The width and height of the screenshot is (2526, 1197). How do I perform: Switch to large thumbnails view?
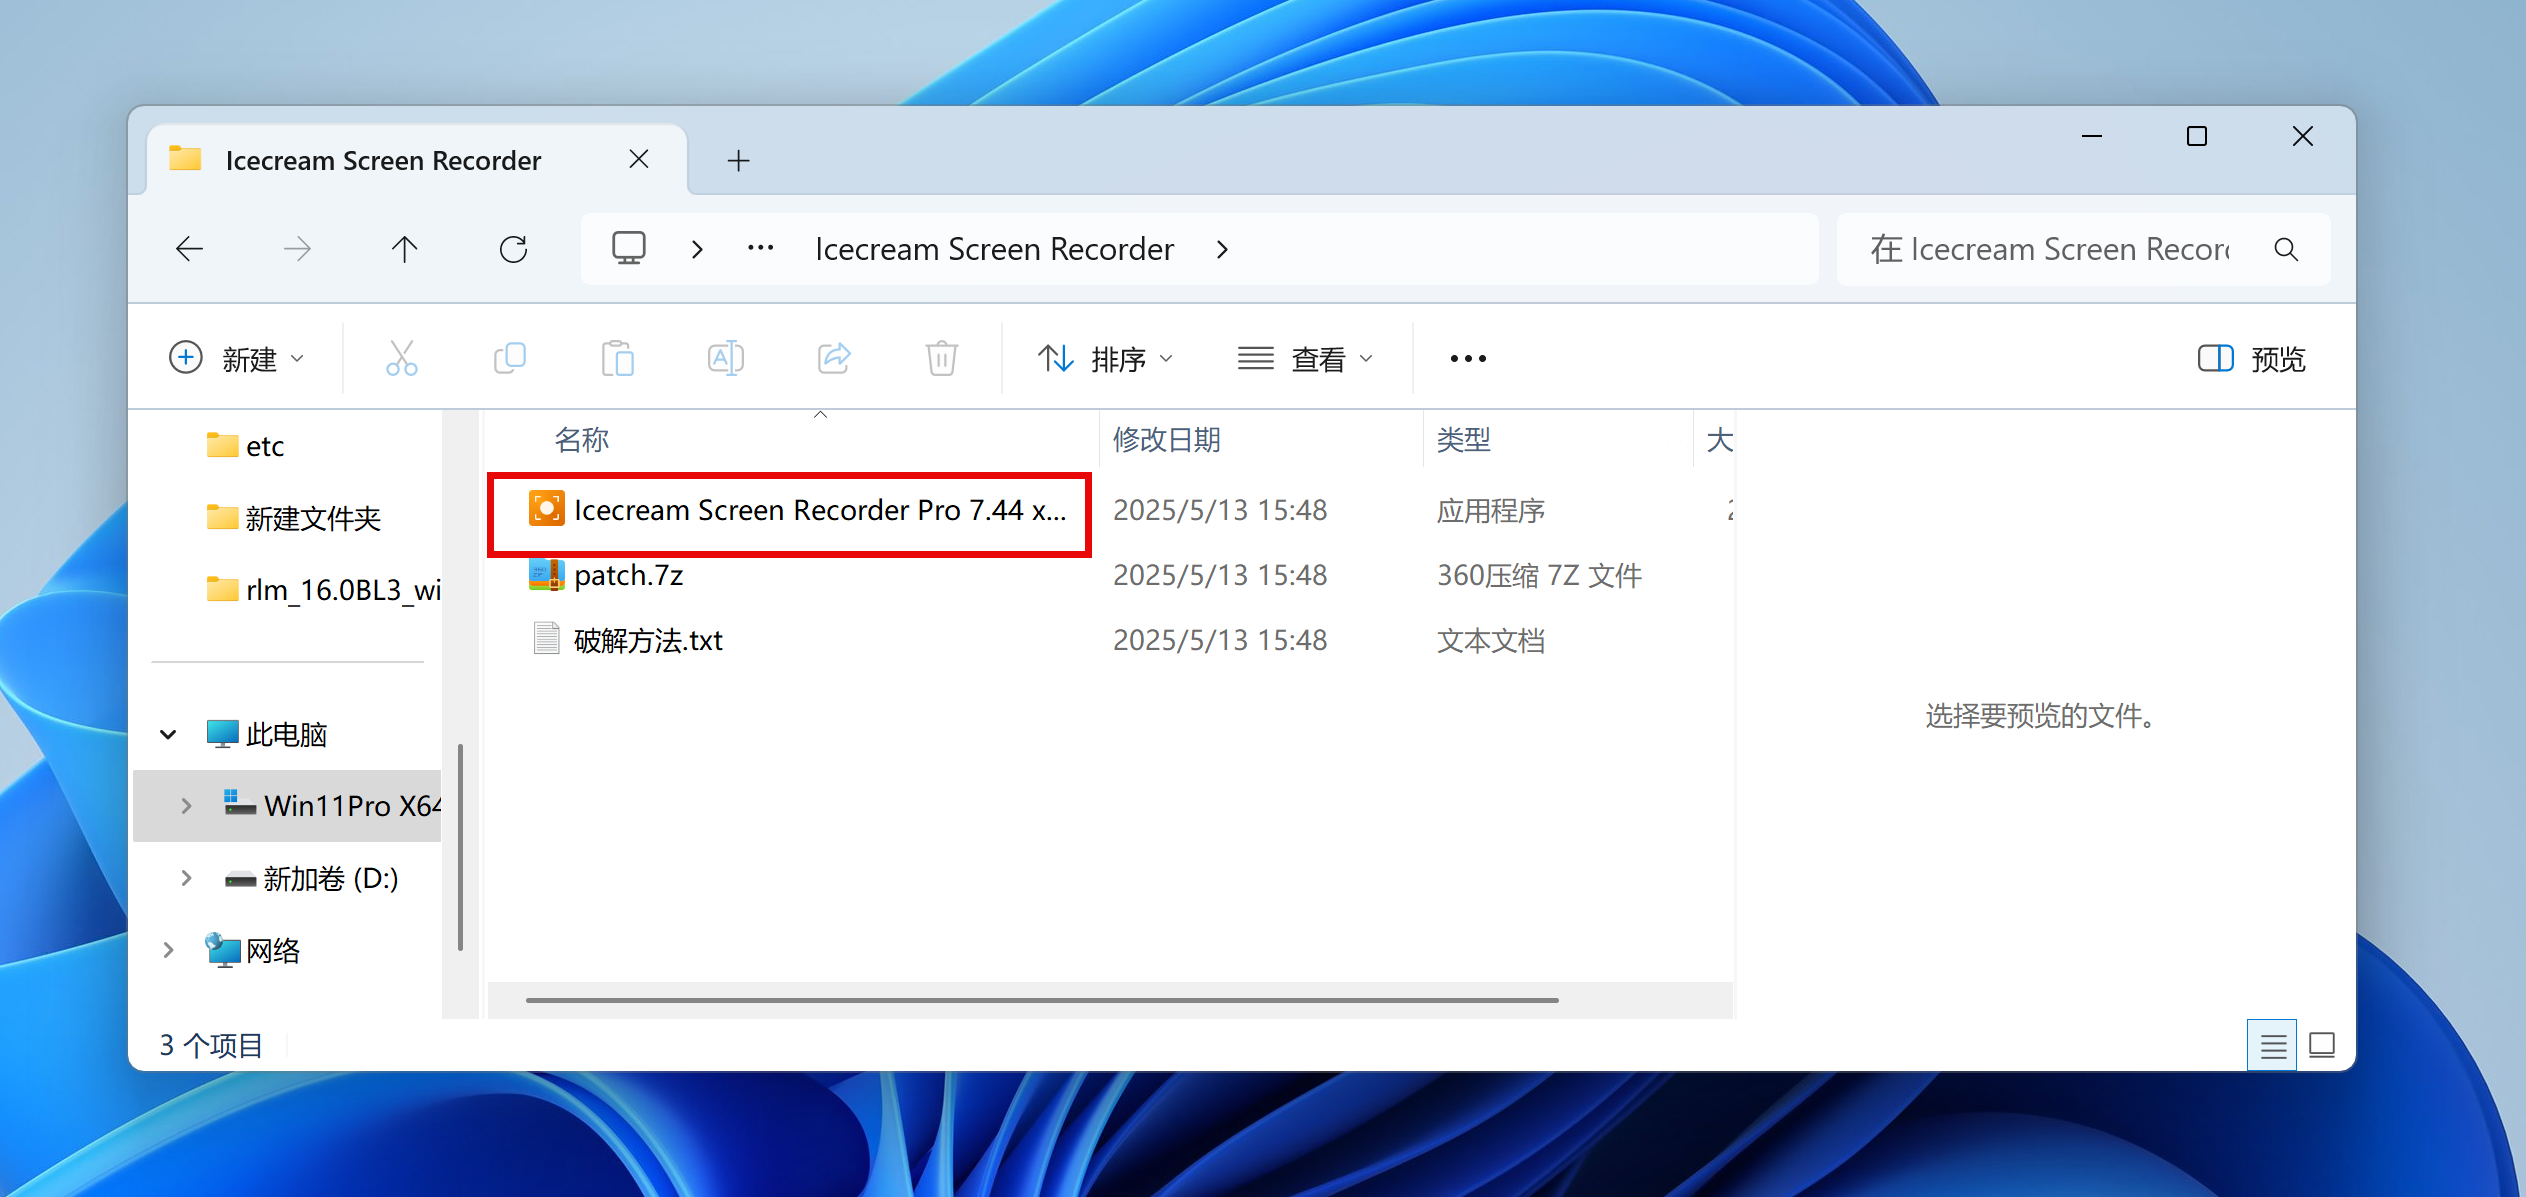point(2322,1046)
